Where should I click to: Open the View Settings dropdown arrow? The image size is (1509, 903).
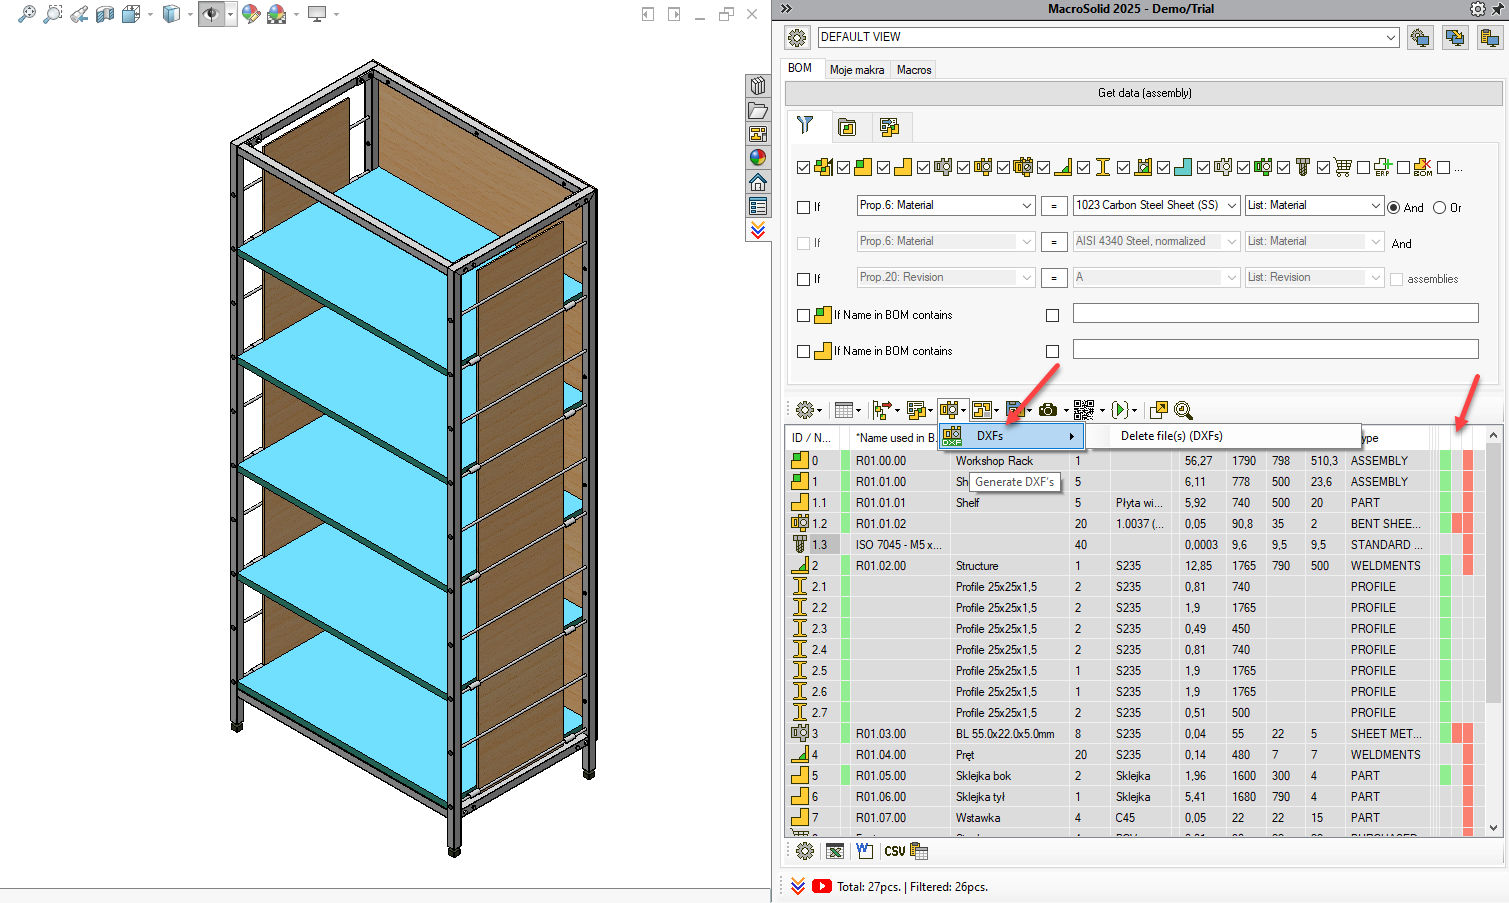pyautogui.click(x=336, y=14)
